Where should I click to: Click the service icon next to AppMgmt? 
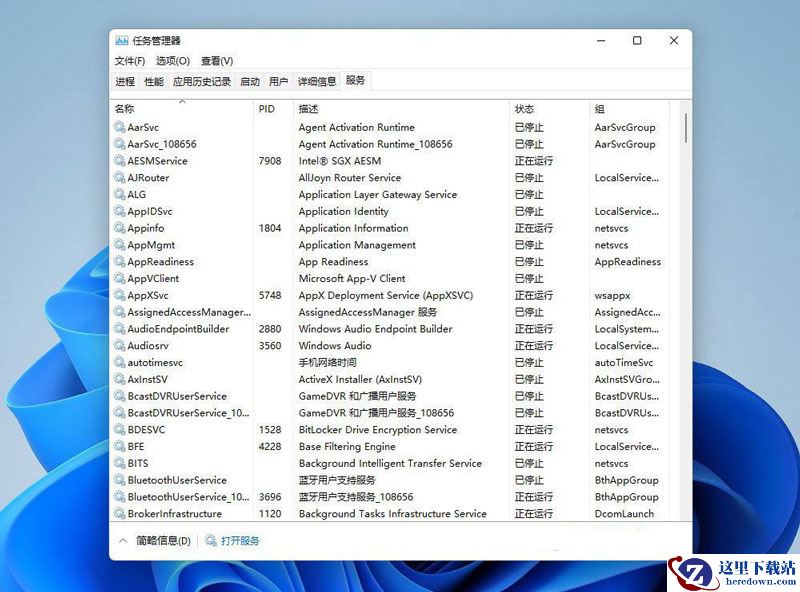(x=119, y=245)
